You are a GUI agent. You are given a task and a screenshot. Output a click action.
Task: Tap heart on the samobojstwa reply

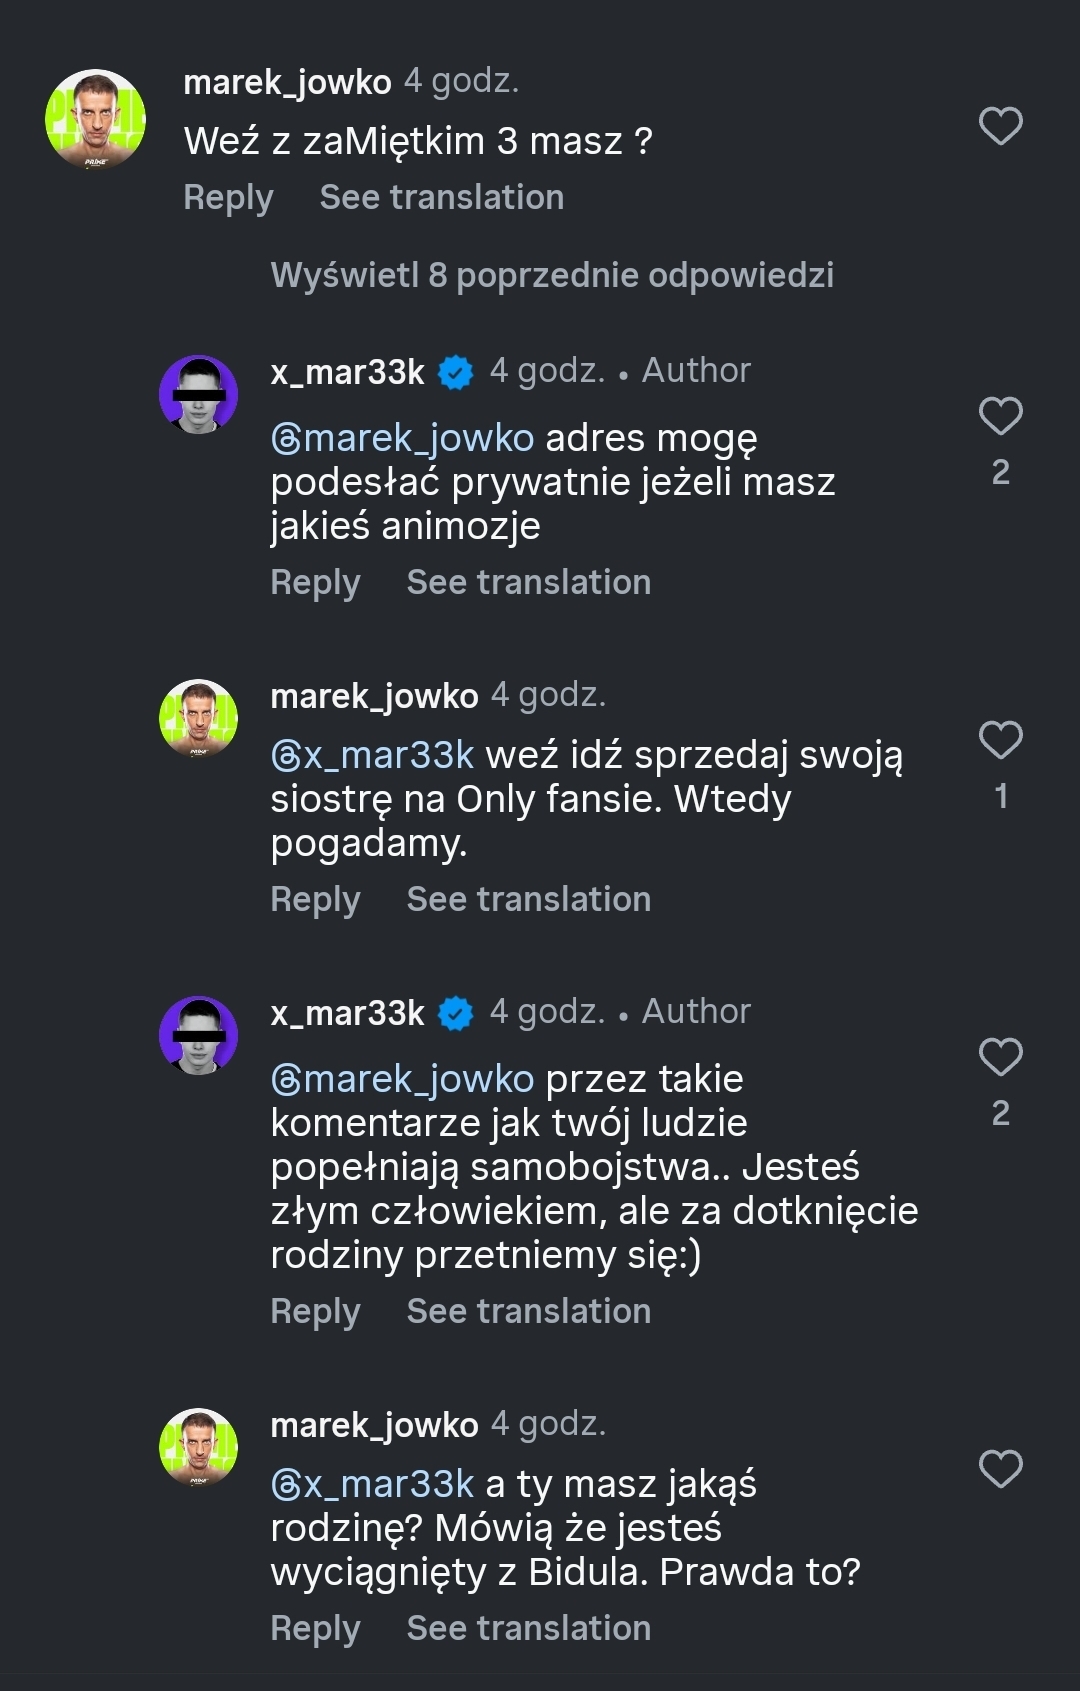click(x=1000, y=1058)
